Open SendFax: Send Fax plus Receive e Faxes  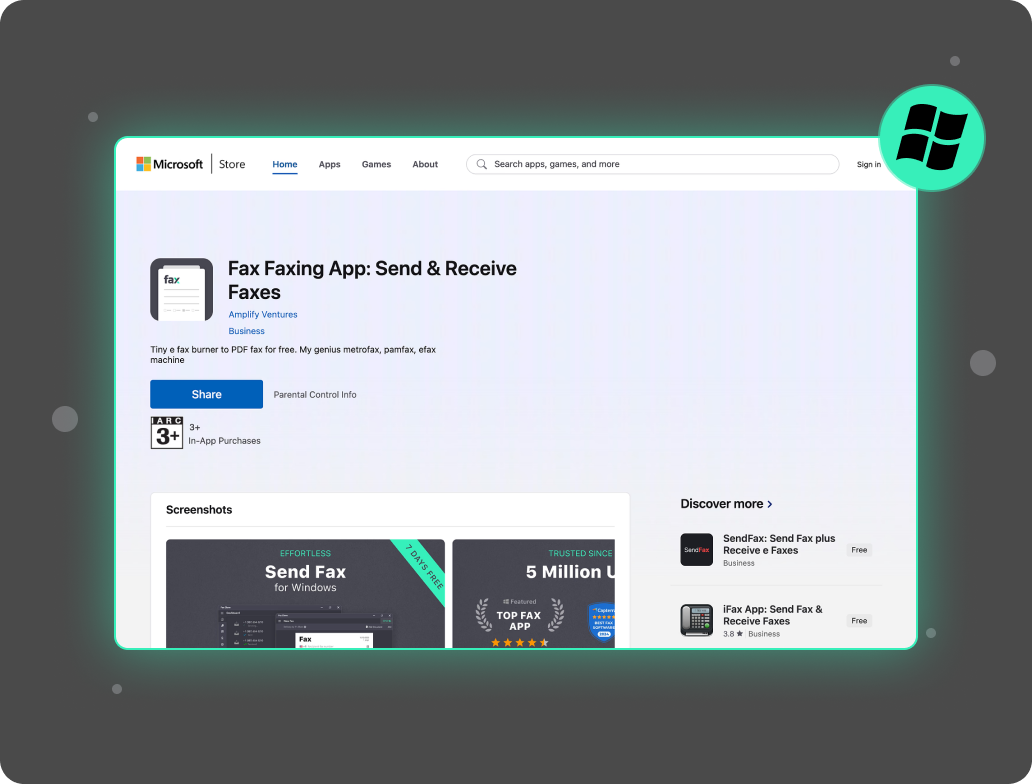coord(779,544)
